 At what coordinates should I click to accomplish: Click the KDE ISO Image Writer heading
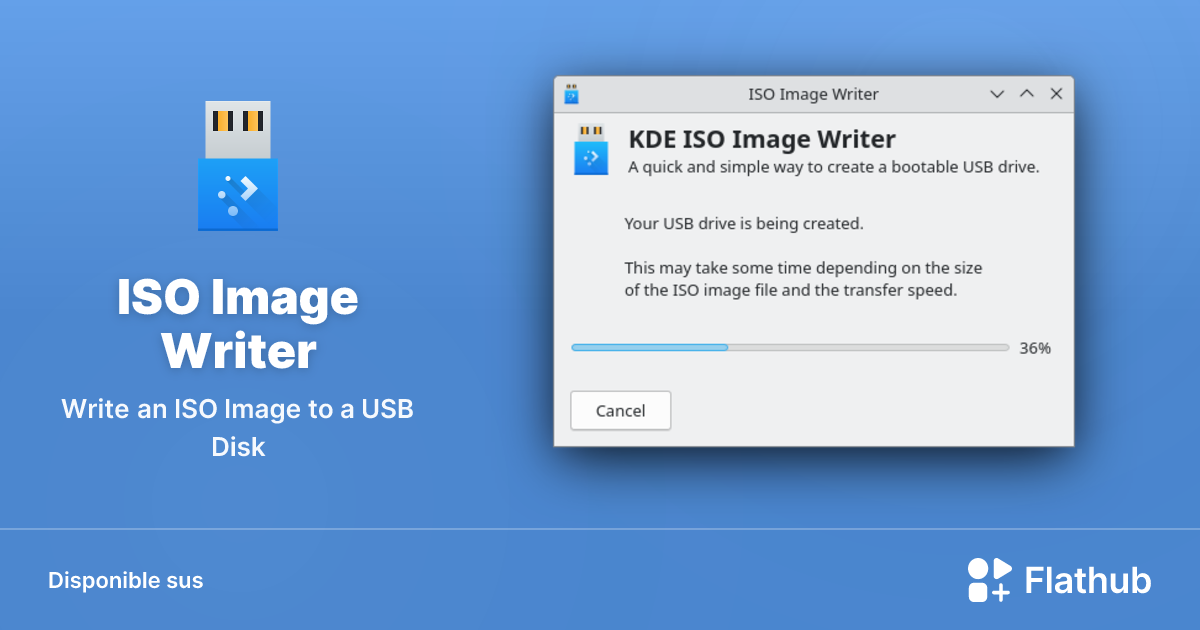click(x=762, y=139)
